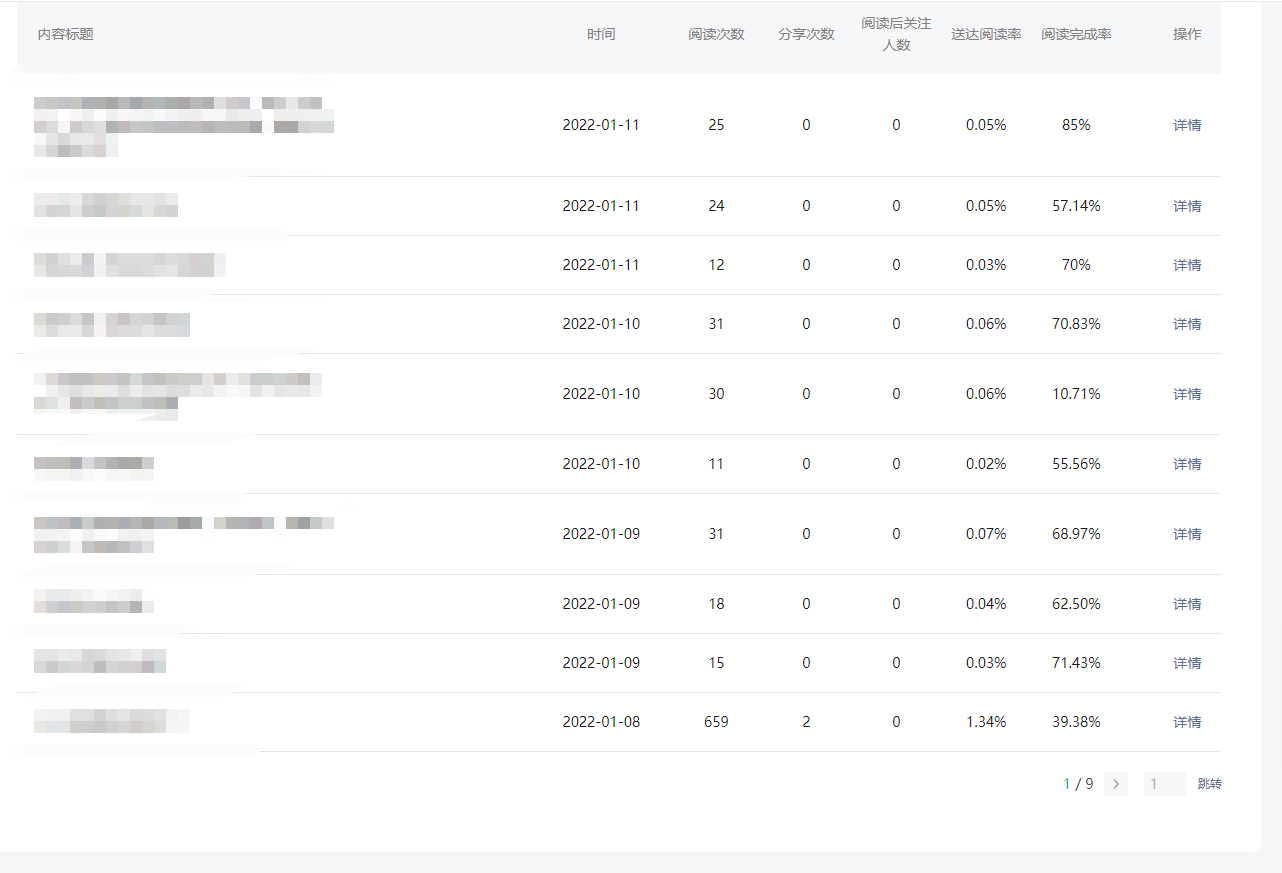Viewport: 1282px width, 873px height.
Task: Open 详情 for the row with 70.83% completion
Action: (1187, 324)
